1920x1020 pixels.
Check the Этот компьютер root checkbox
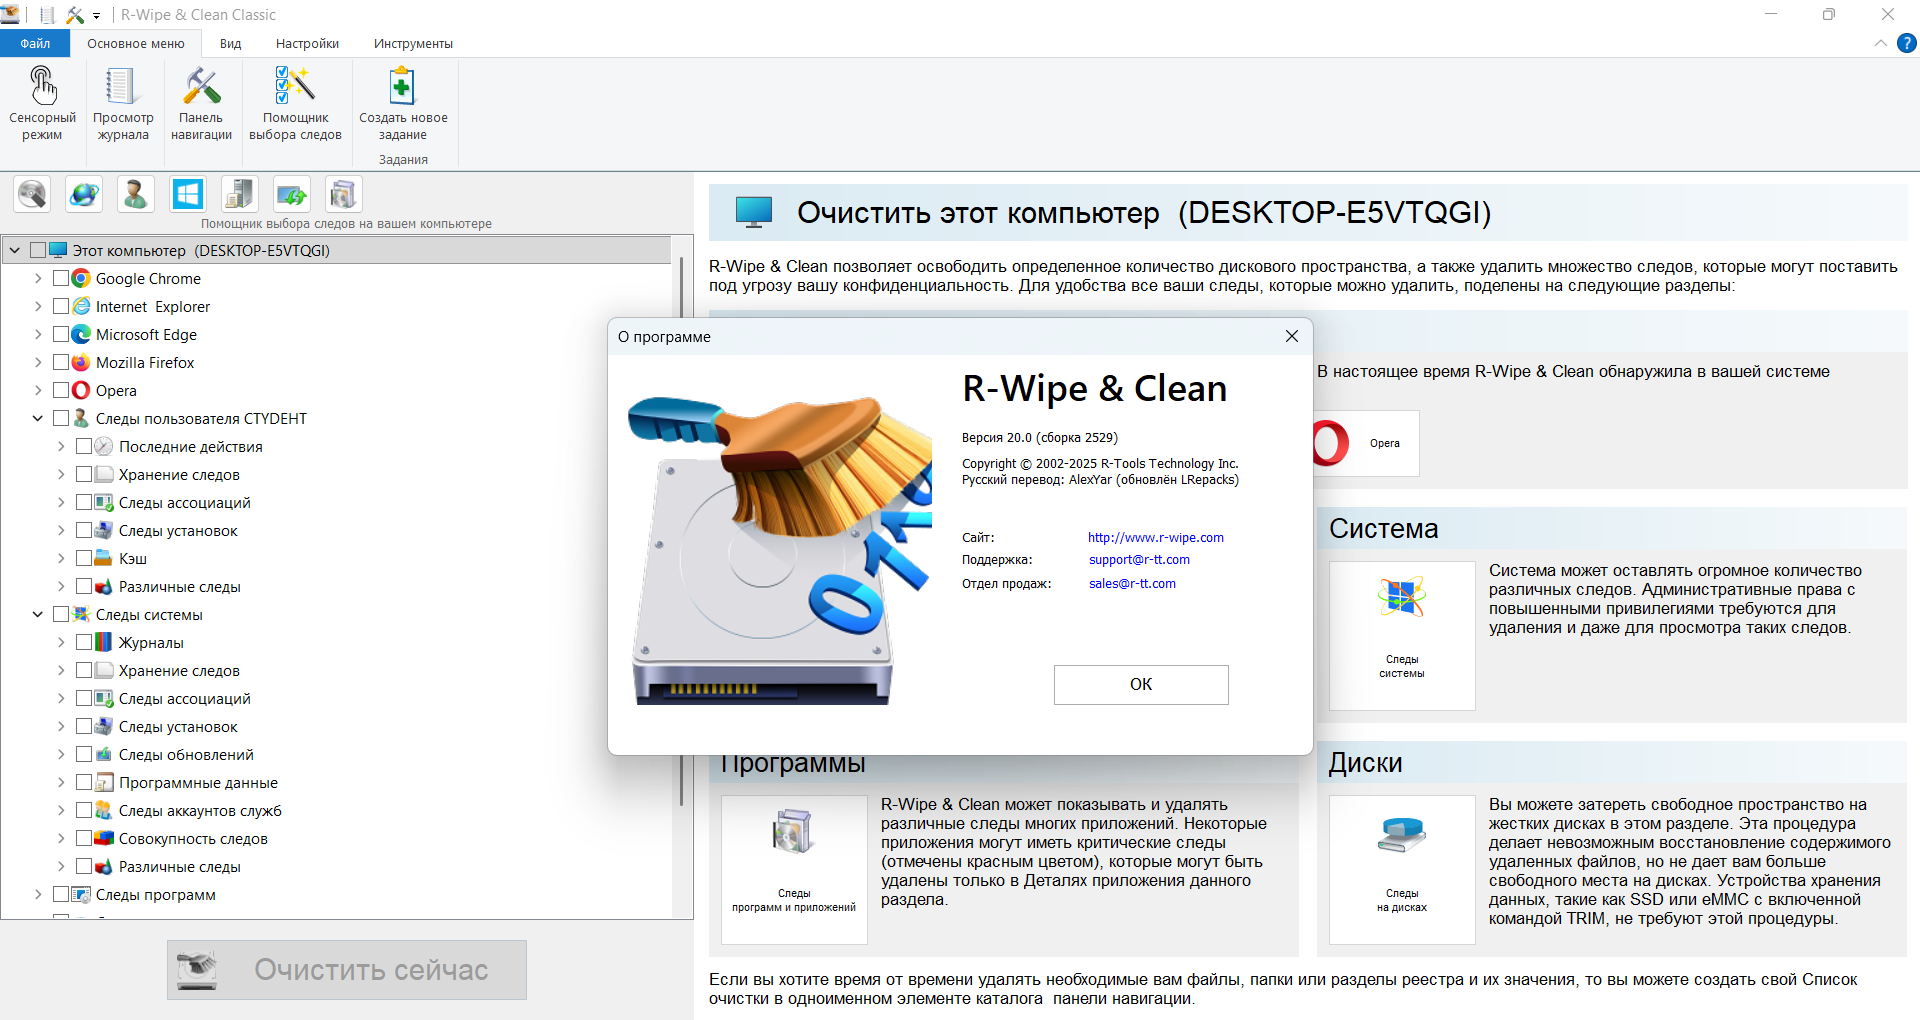[x=38, y=250]
